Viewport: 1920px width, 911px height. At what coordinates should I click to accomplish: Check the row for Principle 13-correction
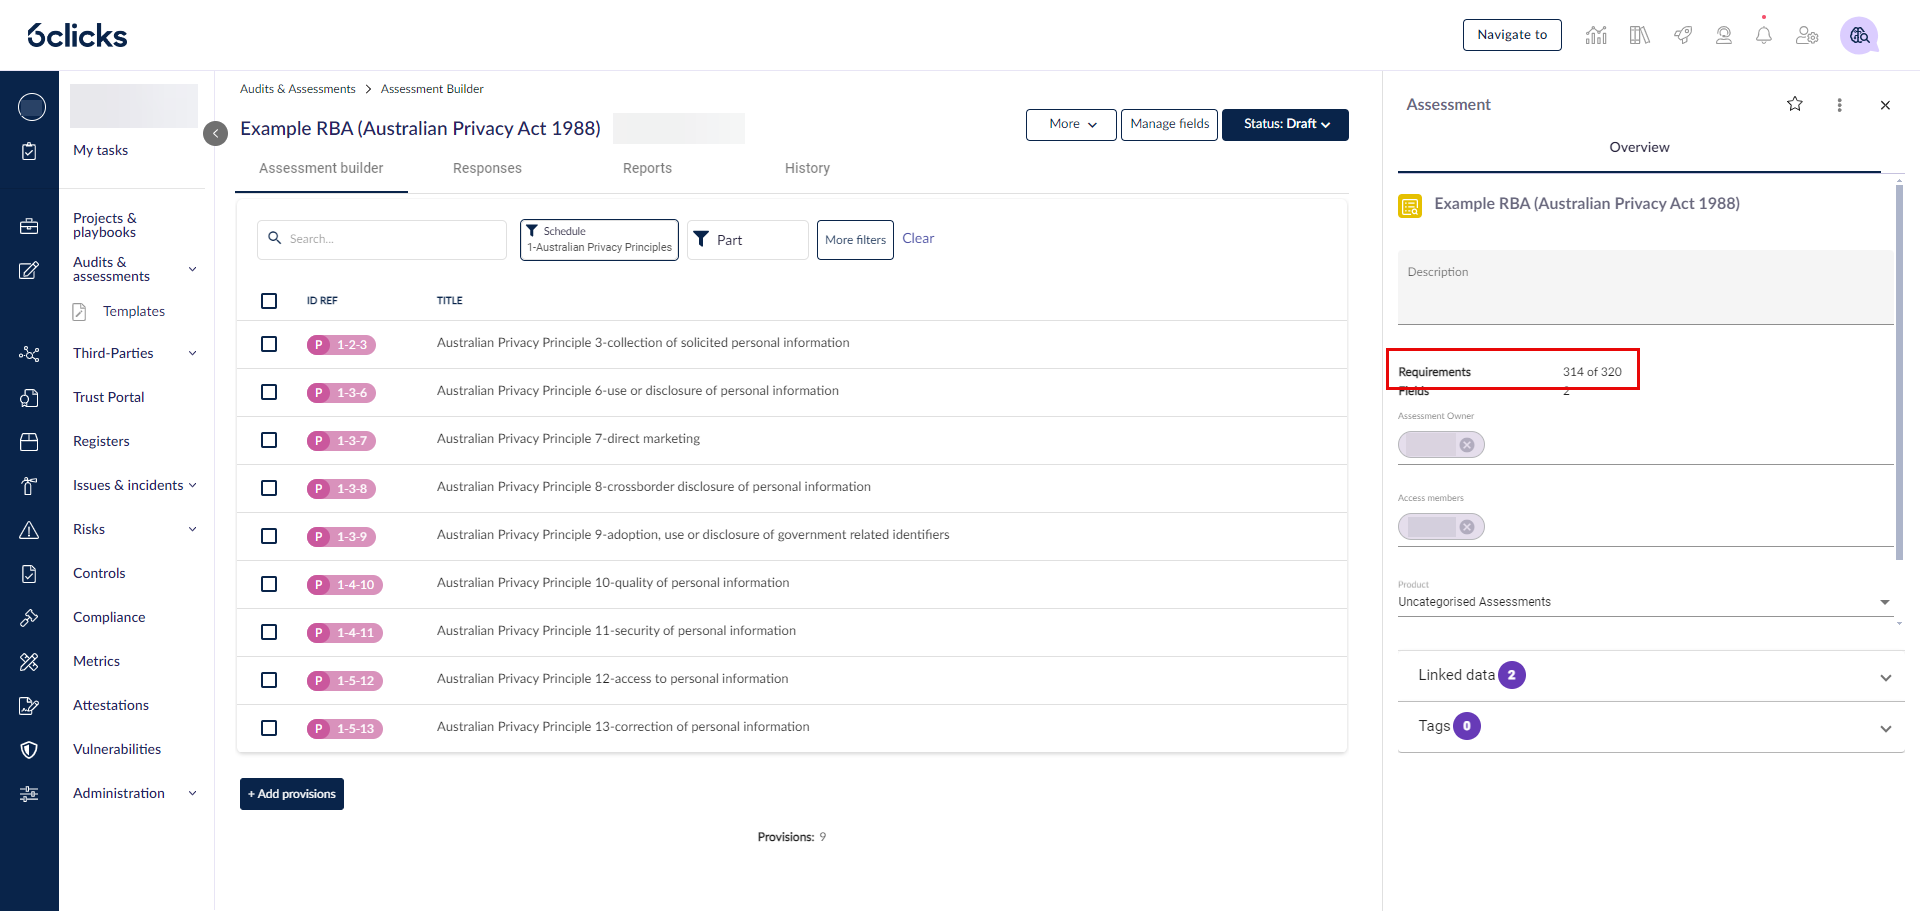coord(269,728)
